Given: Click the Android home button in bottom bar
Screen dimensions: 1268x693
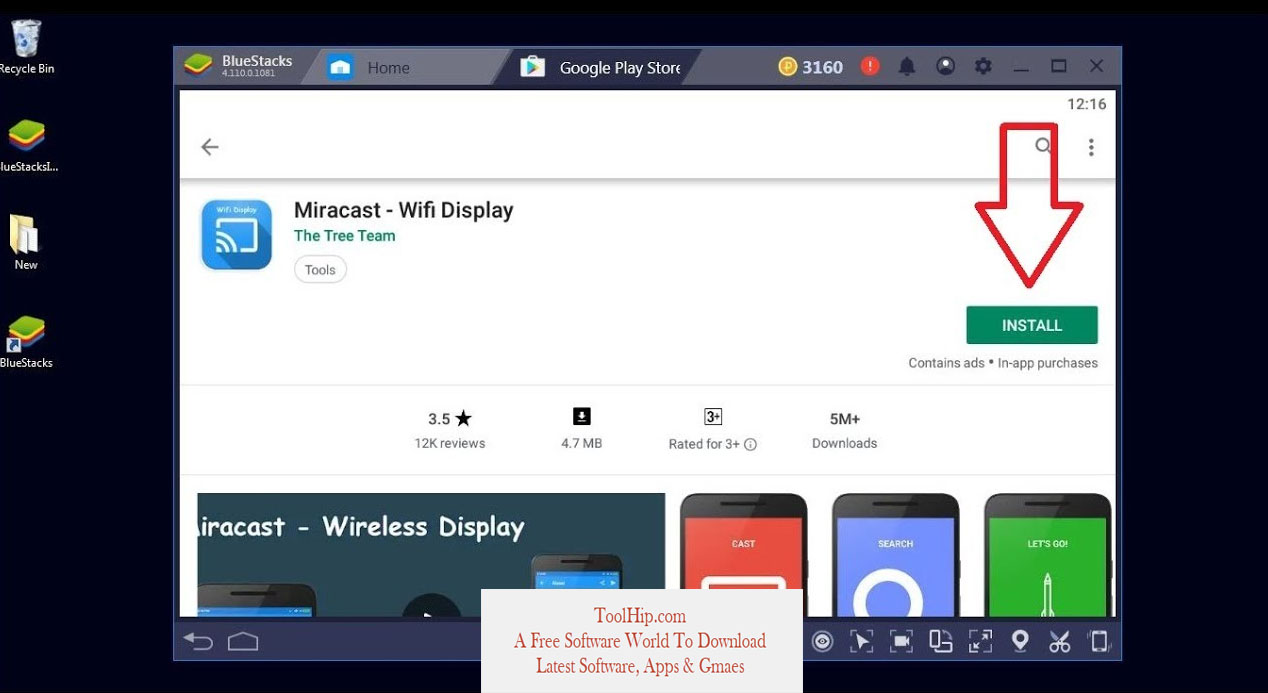Looking at the screenshot, I should 243,641.
